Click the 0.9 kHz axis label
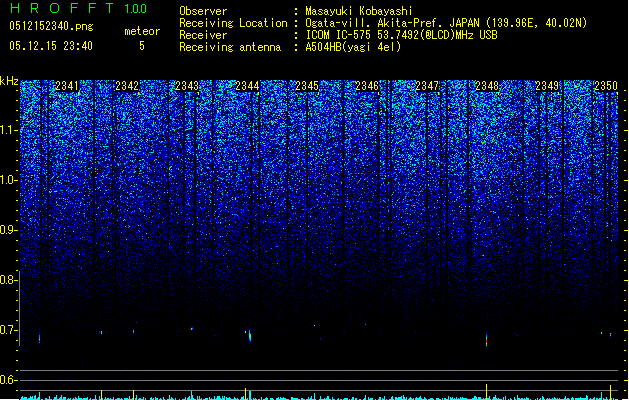The height and width of the screenshot is (400, 629). (x=8, y=230)
